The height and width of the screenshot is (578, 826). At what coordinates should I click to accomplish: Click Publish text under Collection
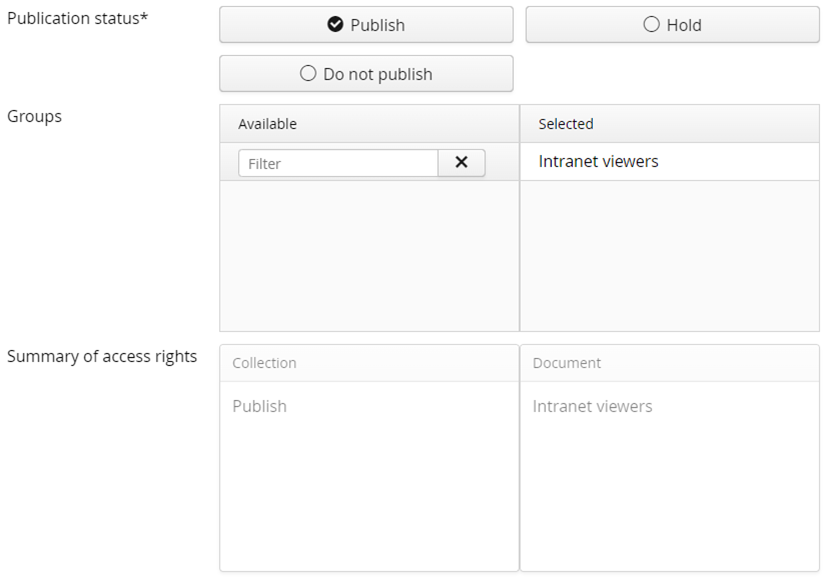(x=259, y=406)
